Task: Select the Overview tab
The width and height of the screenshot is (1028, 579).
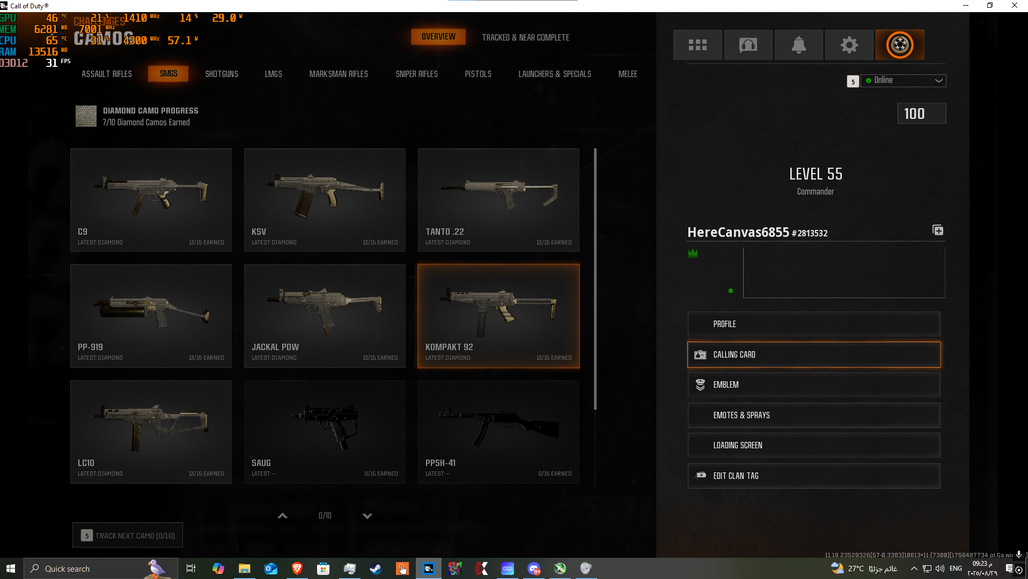Action: 439,37
